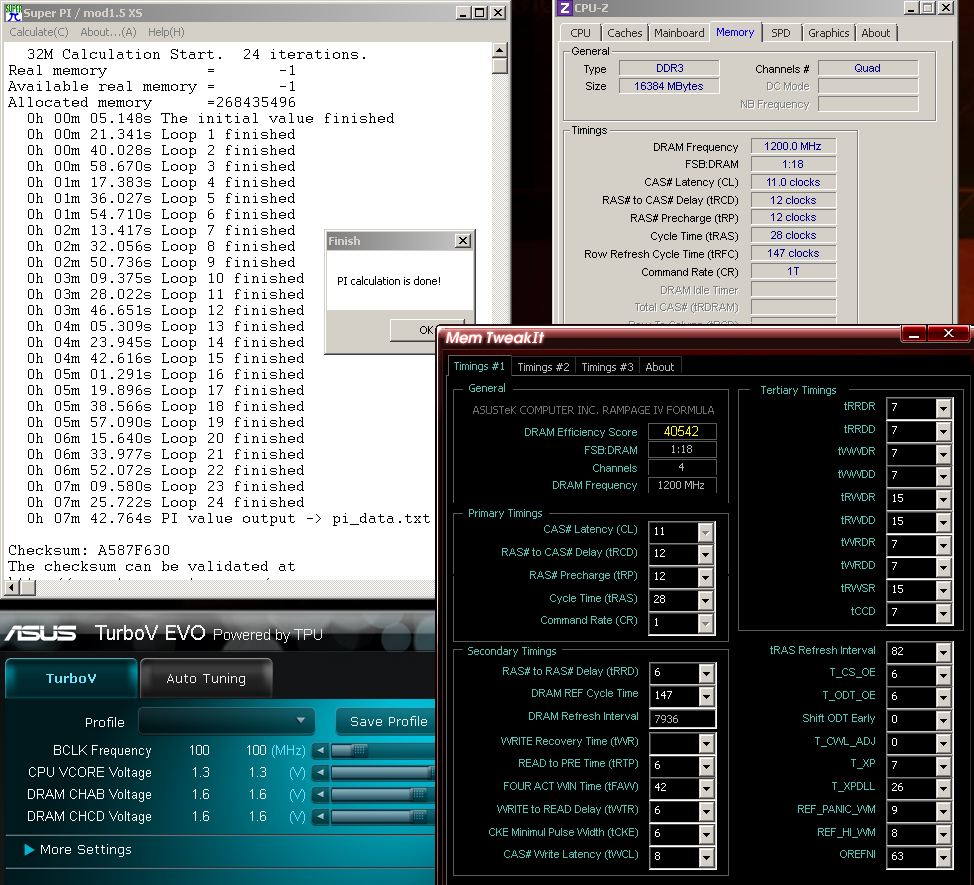
Task: Open RAS# Precharge (tRP) dropdown
Action: 705,576
